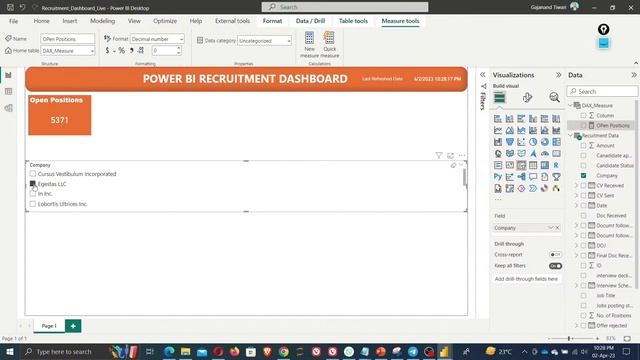Tick the Candidate Status field checkbox
Image resolution: width=640 pixels, height=360 pixels.
[x=583, y=165]
